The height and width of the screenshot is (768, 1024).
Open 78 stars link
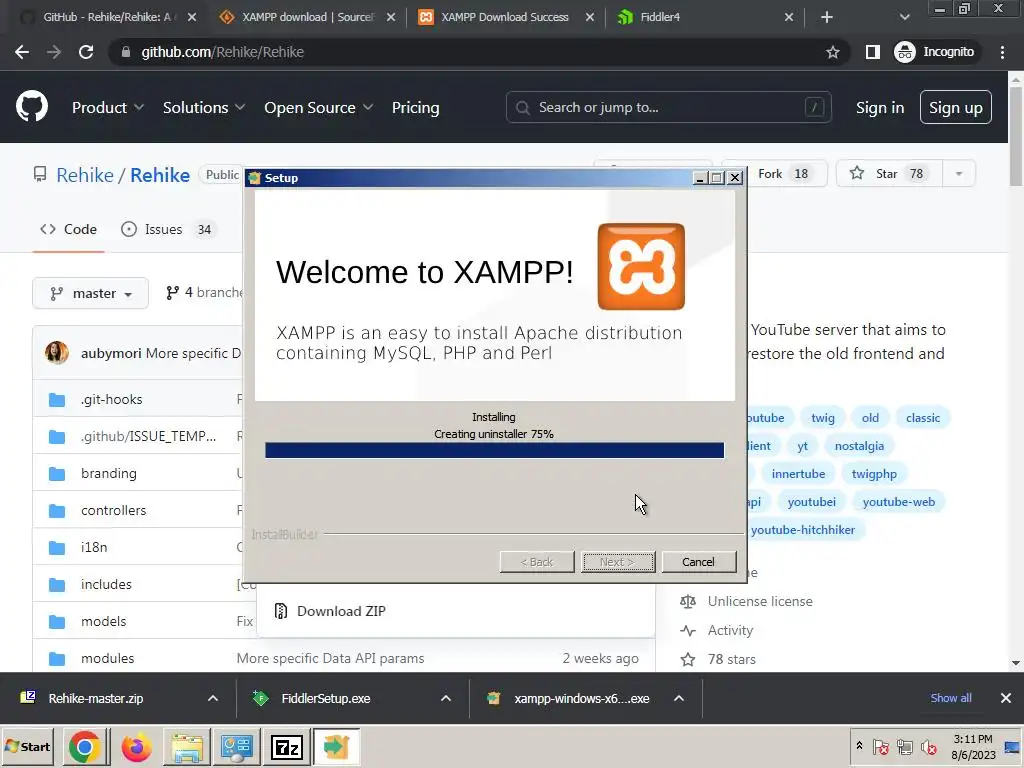pyautogui.click(x=731, y=659)
